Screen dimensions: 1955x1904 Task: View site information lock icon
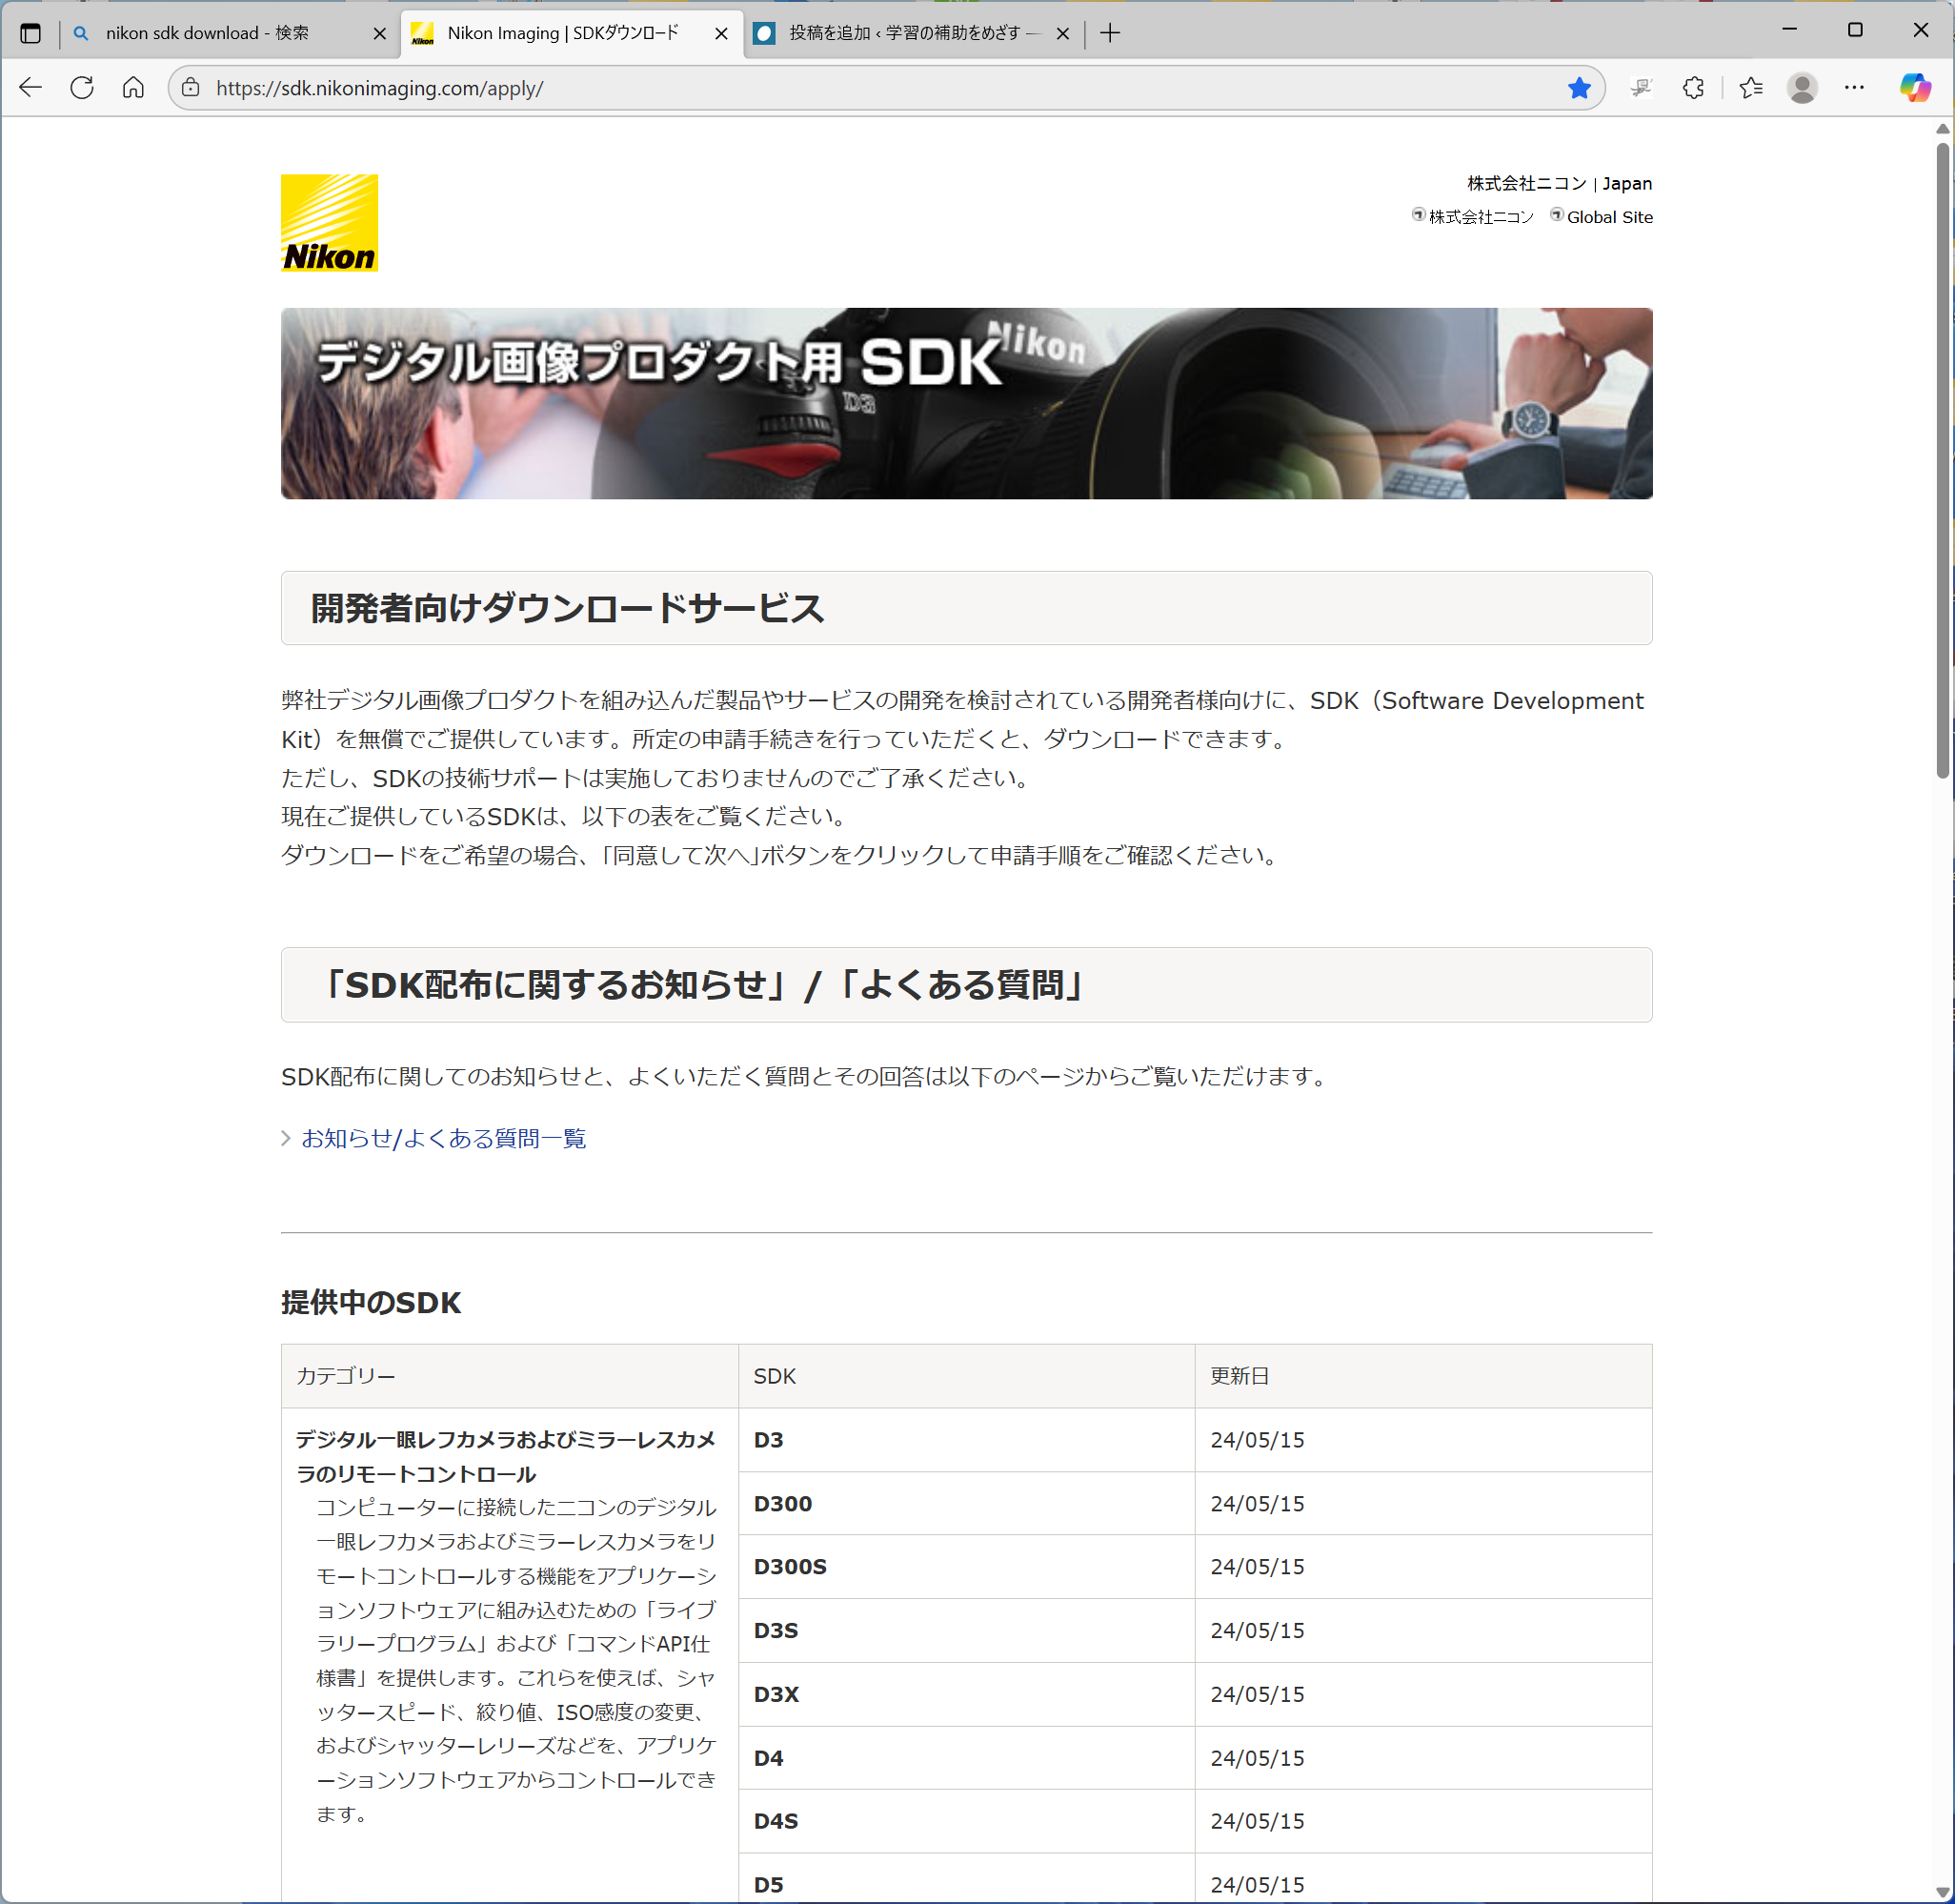(x=191, y=88)
